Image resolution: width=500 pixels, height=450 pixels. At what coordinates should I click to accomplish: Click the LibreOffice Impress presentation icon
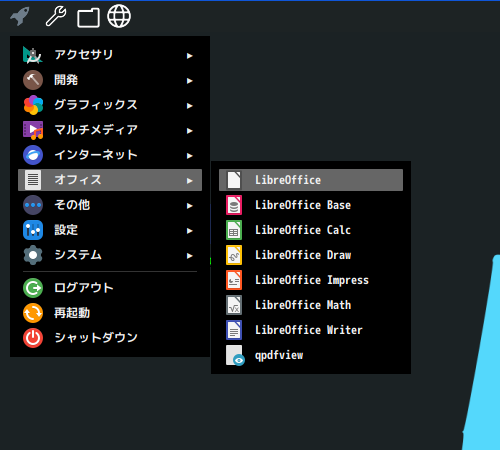(x=234, y=280)
